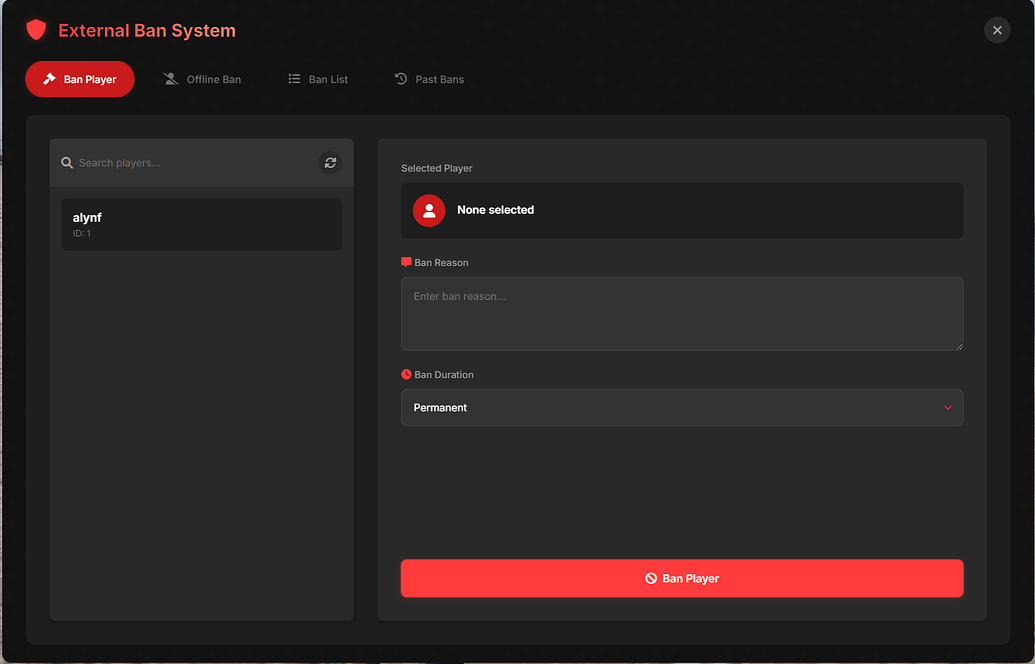Click the list icon next to Ban List

pyautogui.click(x=294, y=78)
